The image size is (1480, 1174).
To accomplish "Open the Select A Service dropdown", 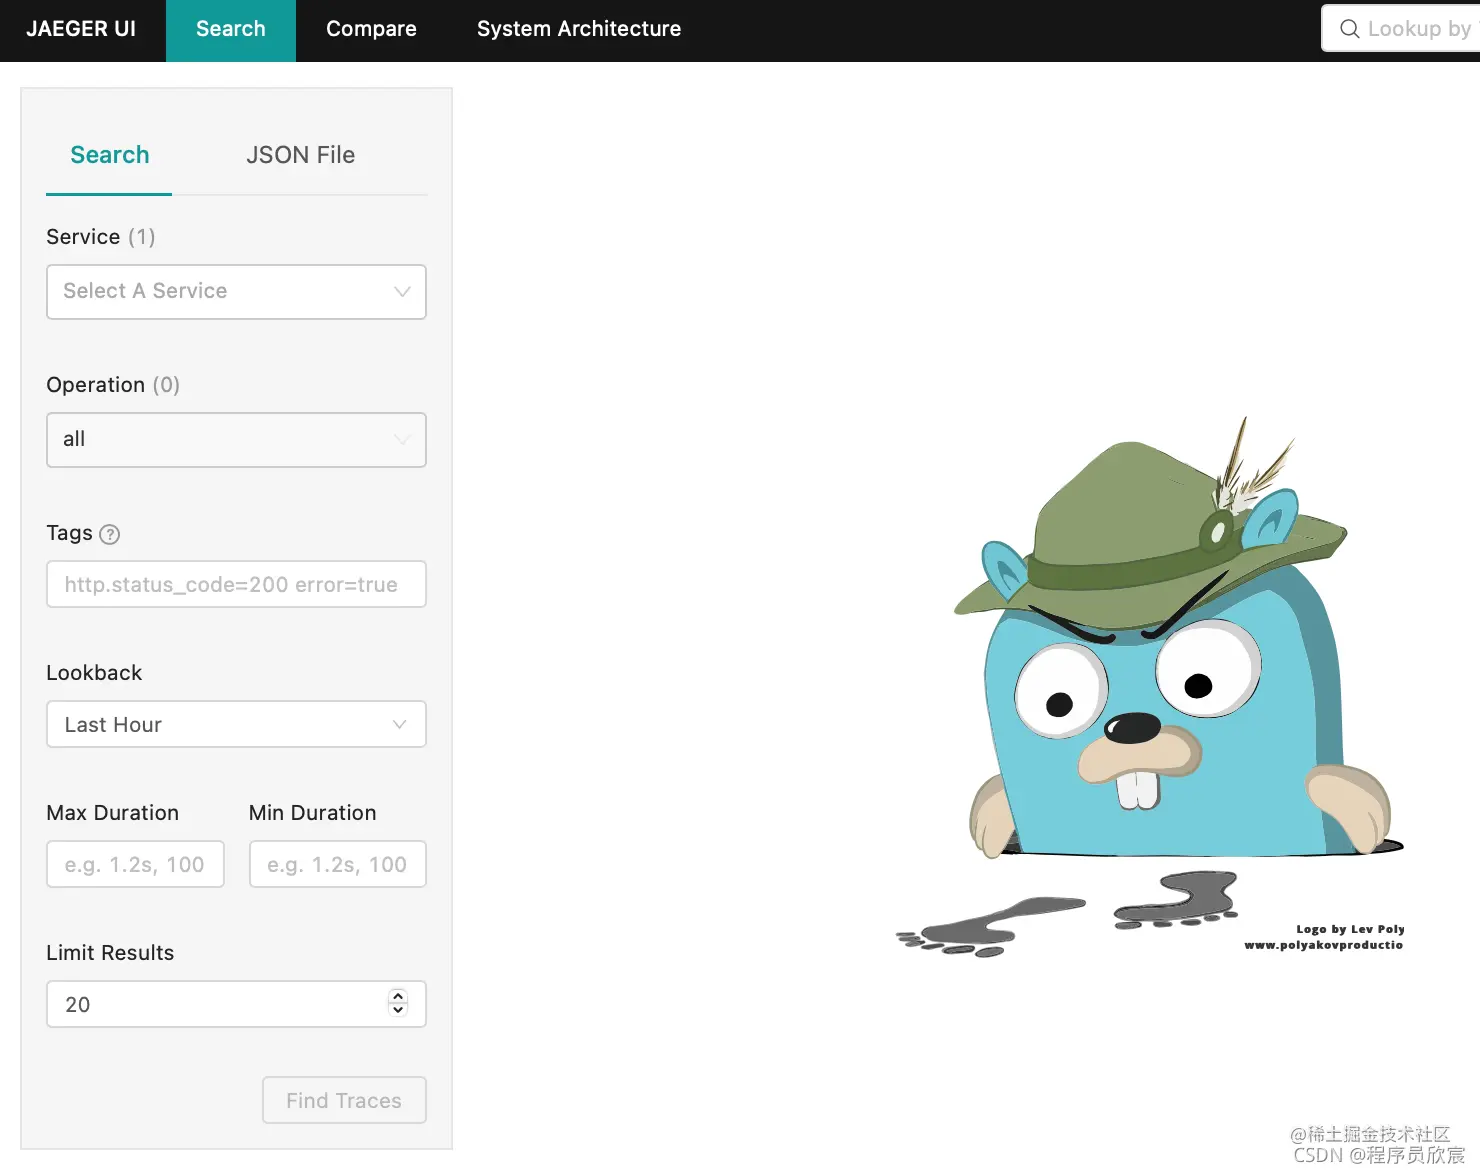I will click(236, 292).
